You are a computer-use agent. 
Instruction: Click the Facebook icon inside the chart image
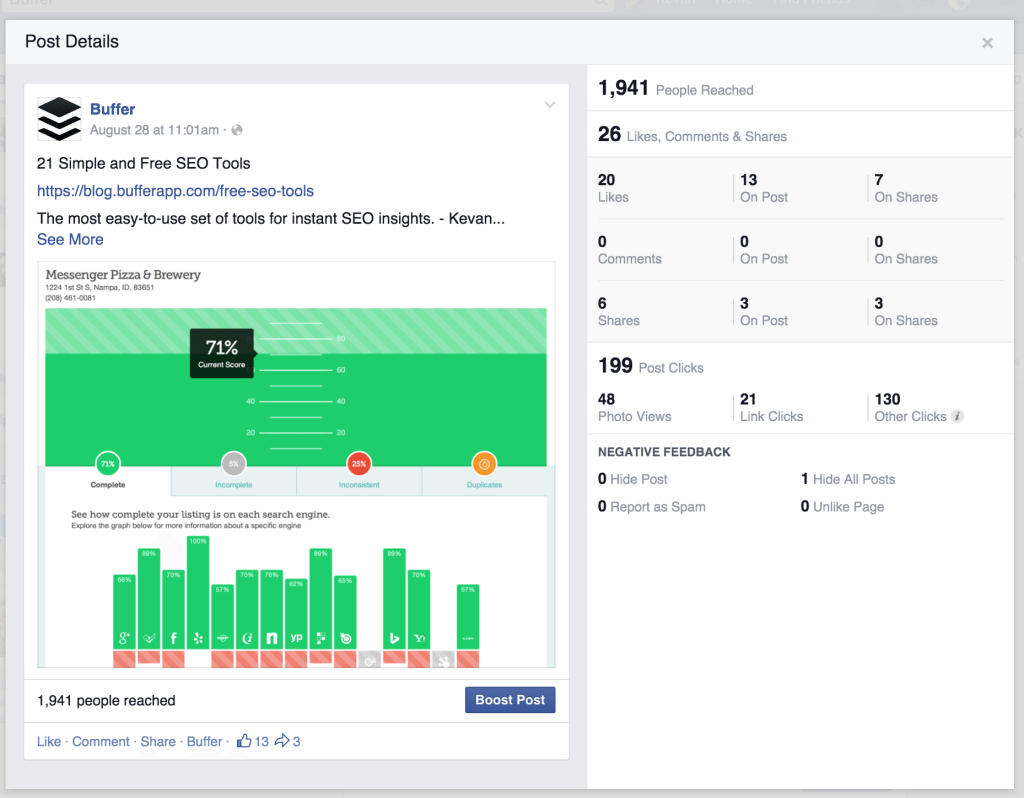click(173, 637)
